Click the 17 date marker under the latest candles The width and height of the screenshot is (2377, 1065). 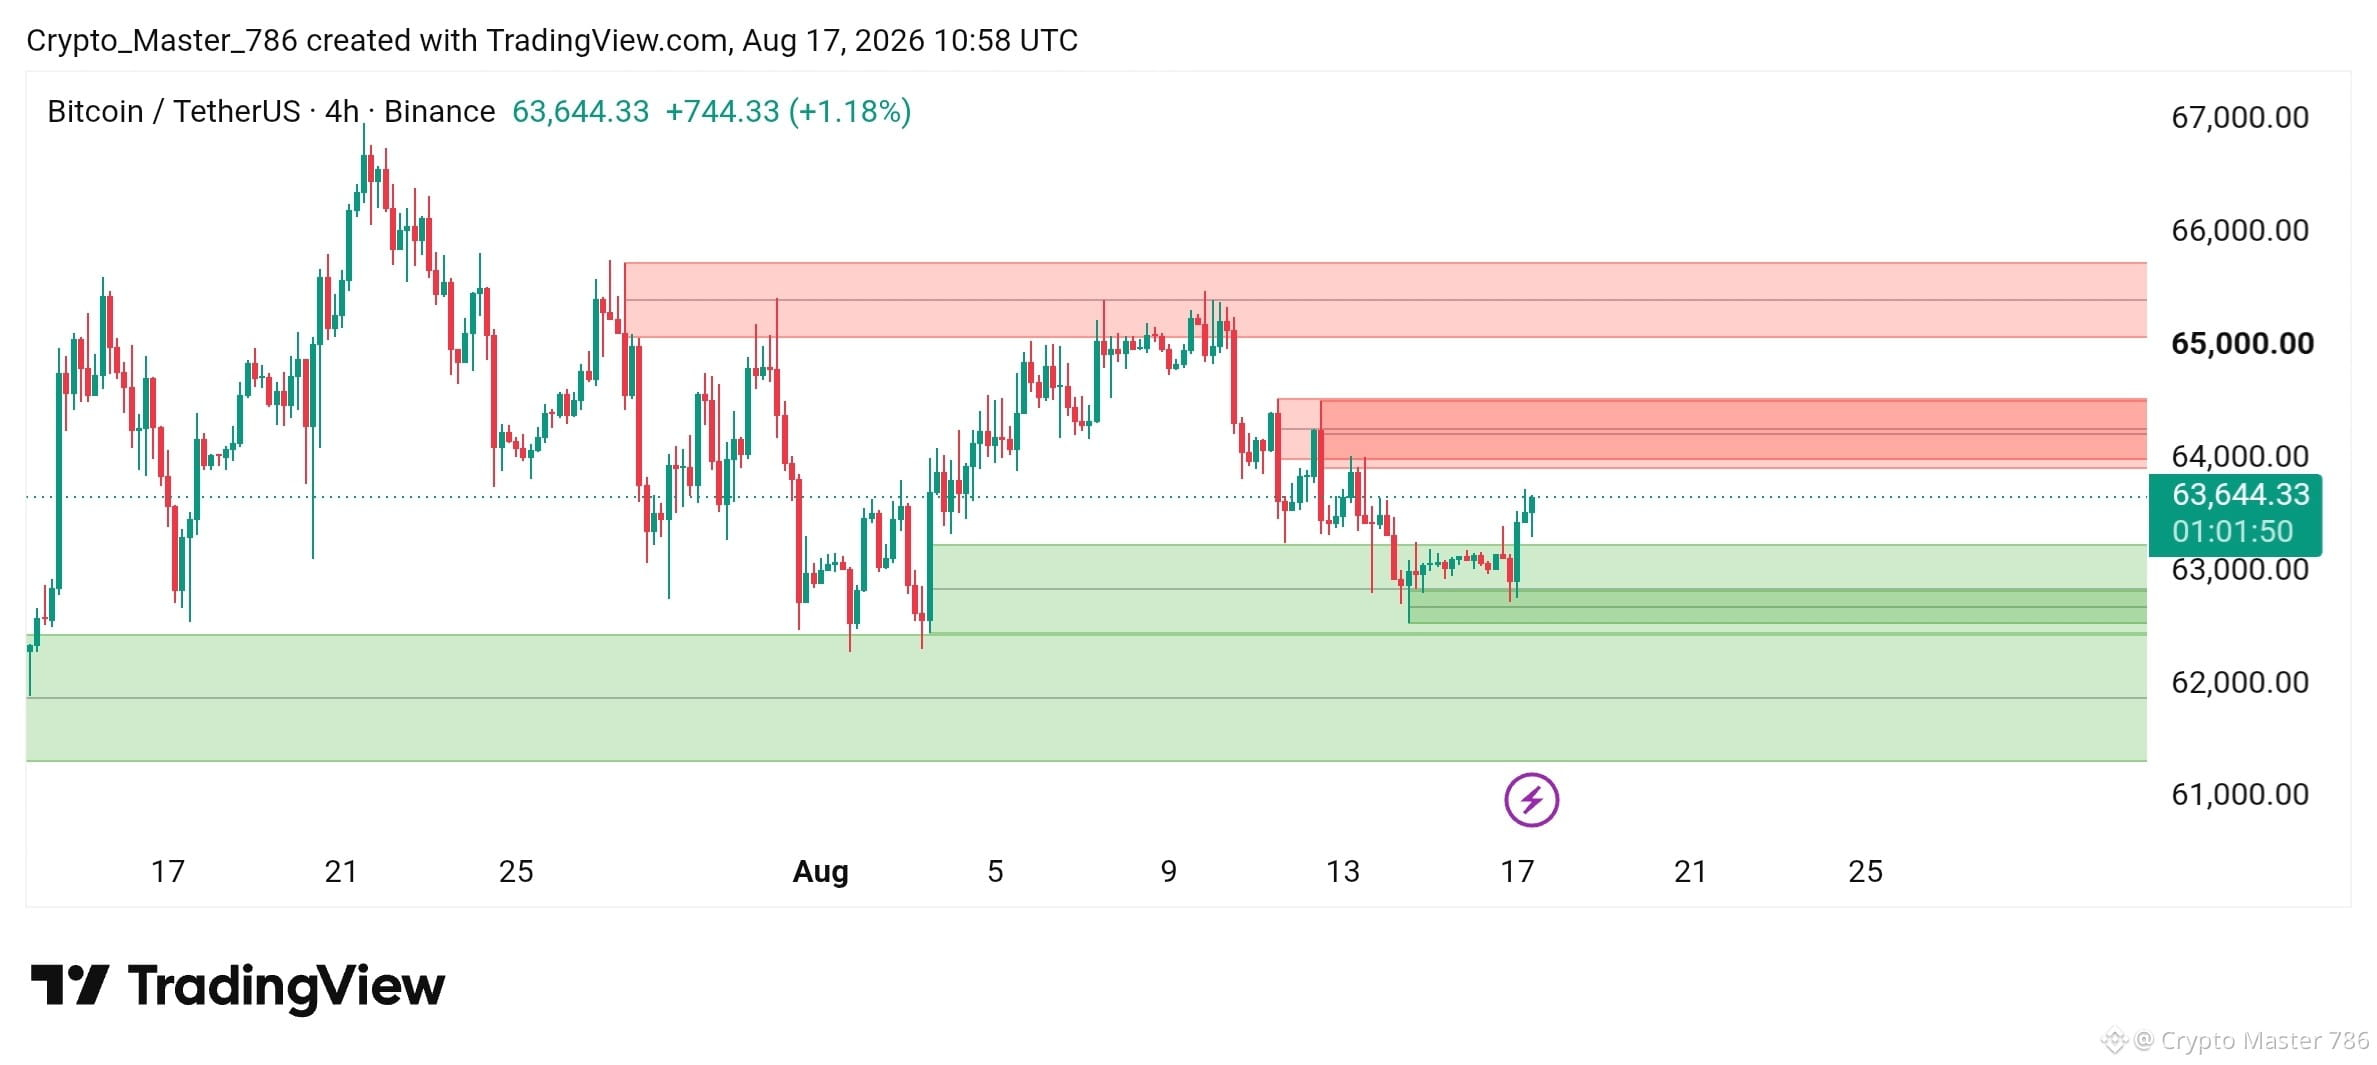point(1517,871)
